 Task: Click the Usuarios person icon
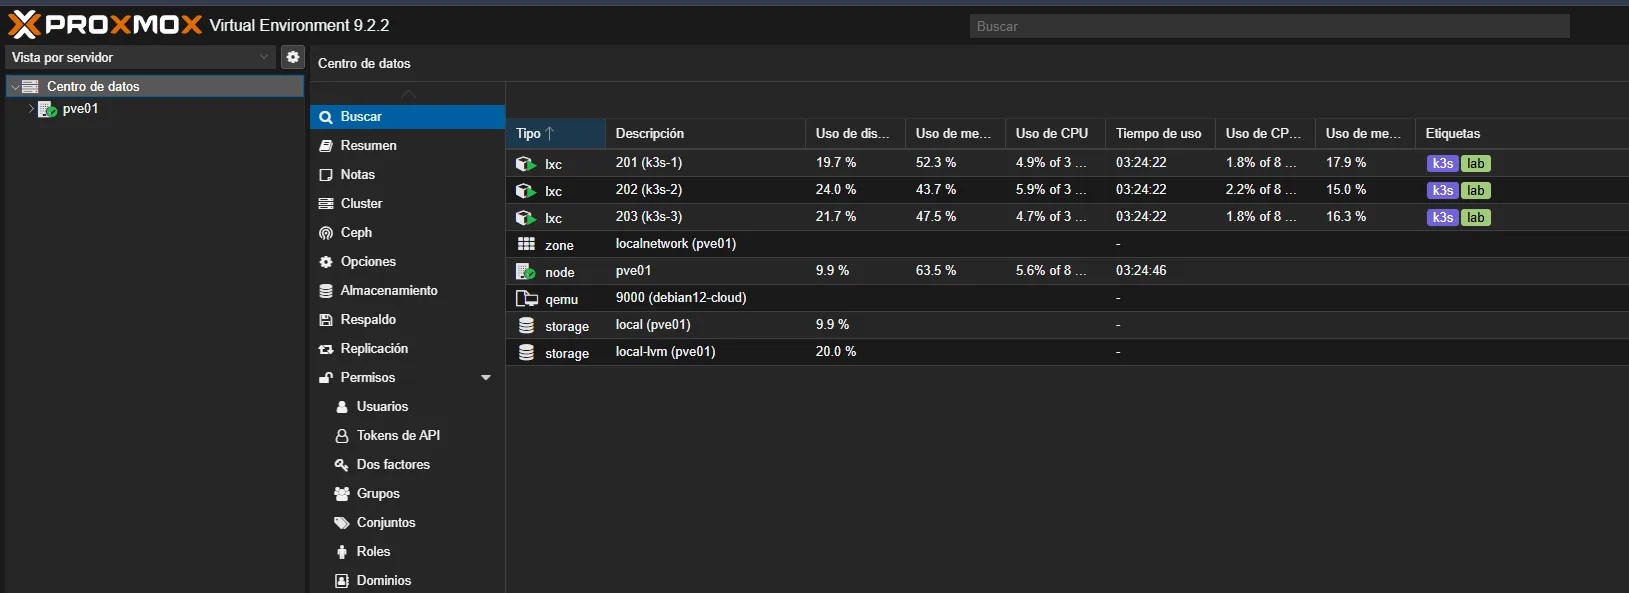[342, 407]
